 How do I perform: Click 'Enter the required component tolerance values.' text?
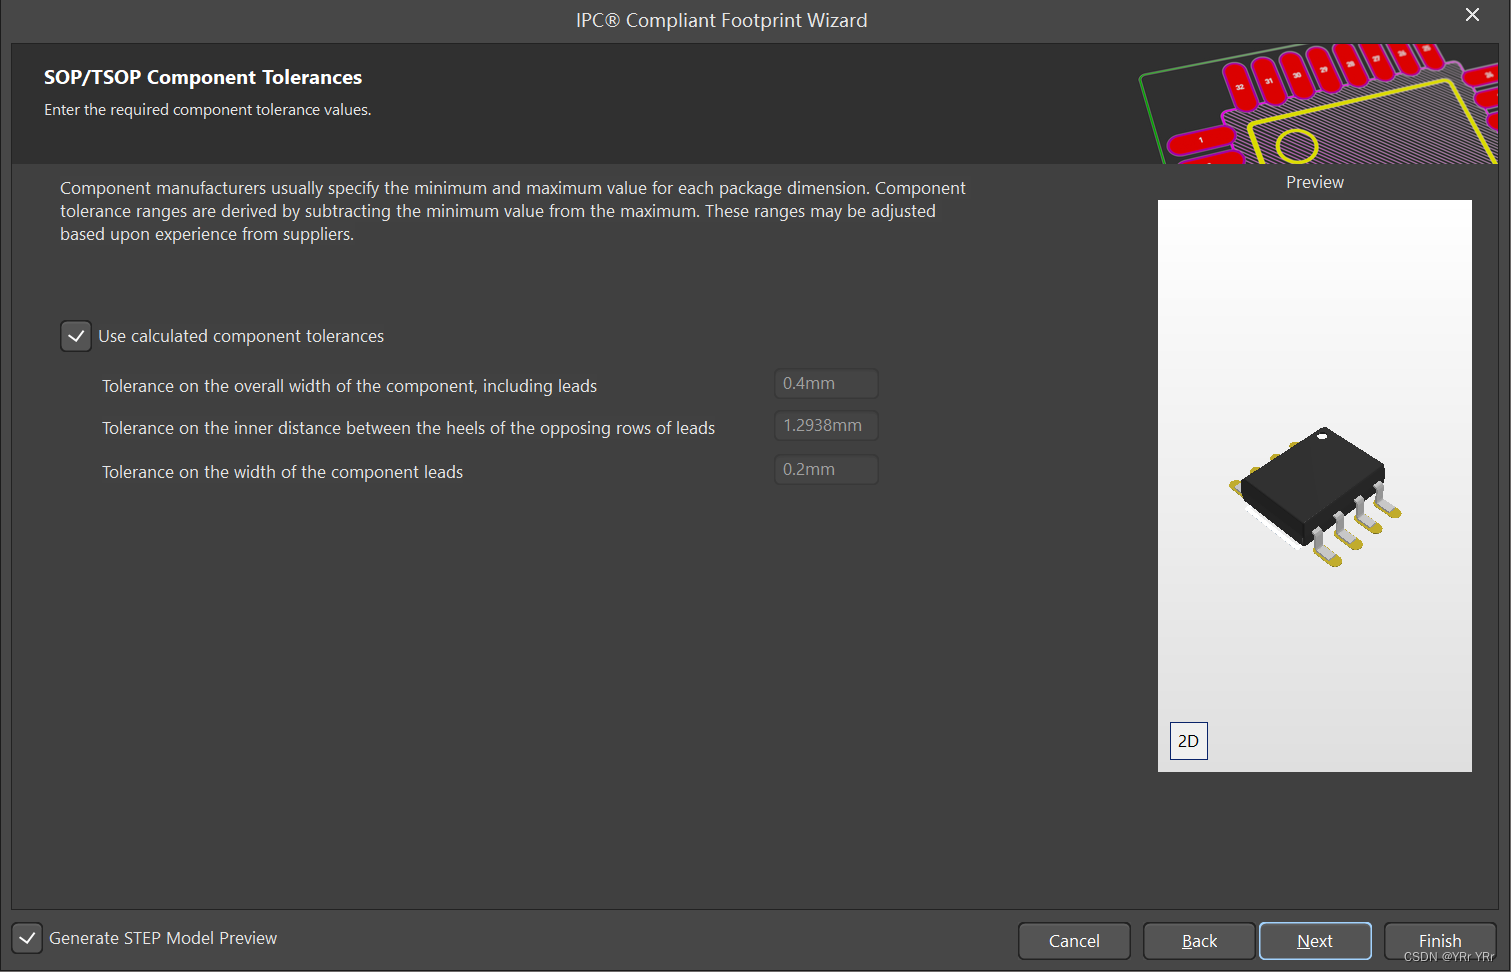coord(208,110)
